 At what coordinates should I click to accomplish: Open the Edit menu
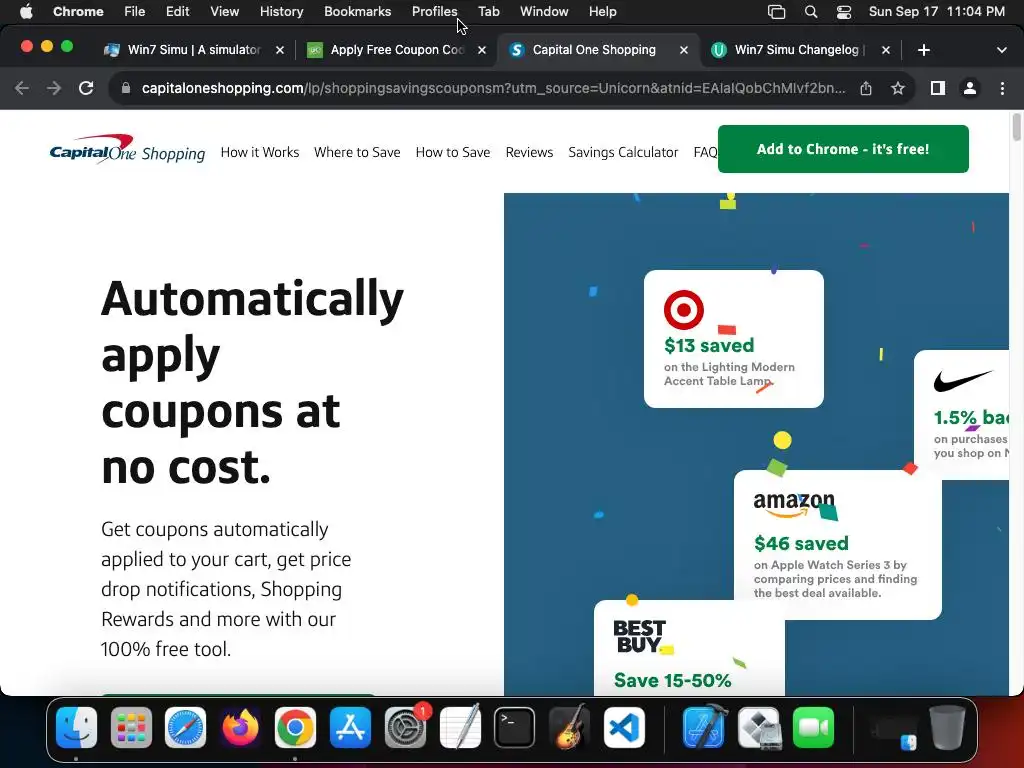177,12
